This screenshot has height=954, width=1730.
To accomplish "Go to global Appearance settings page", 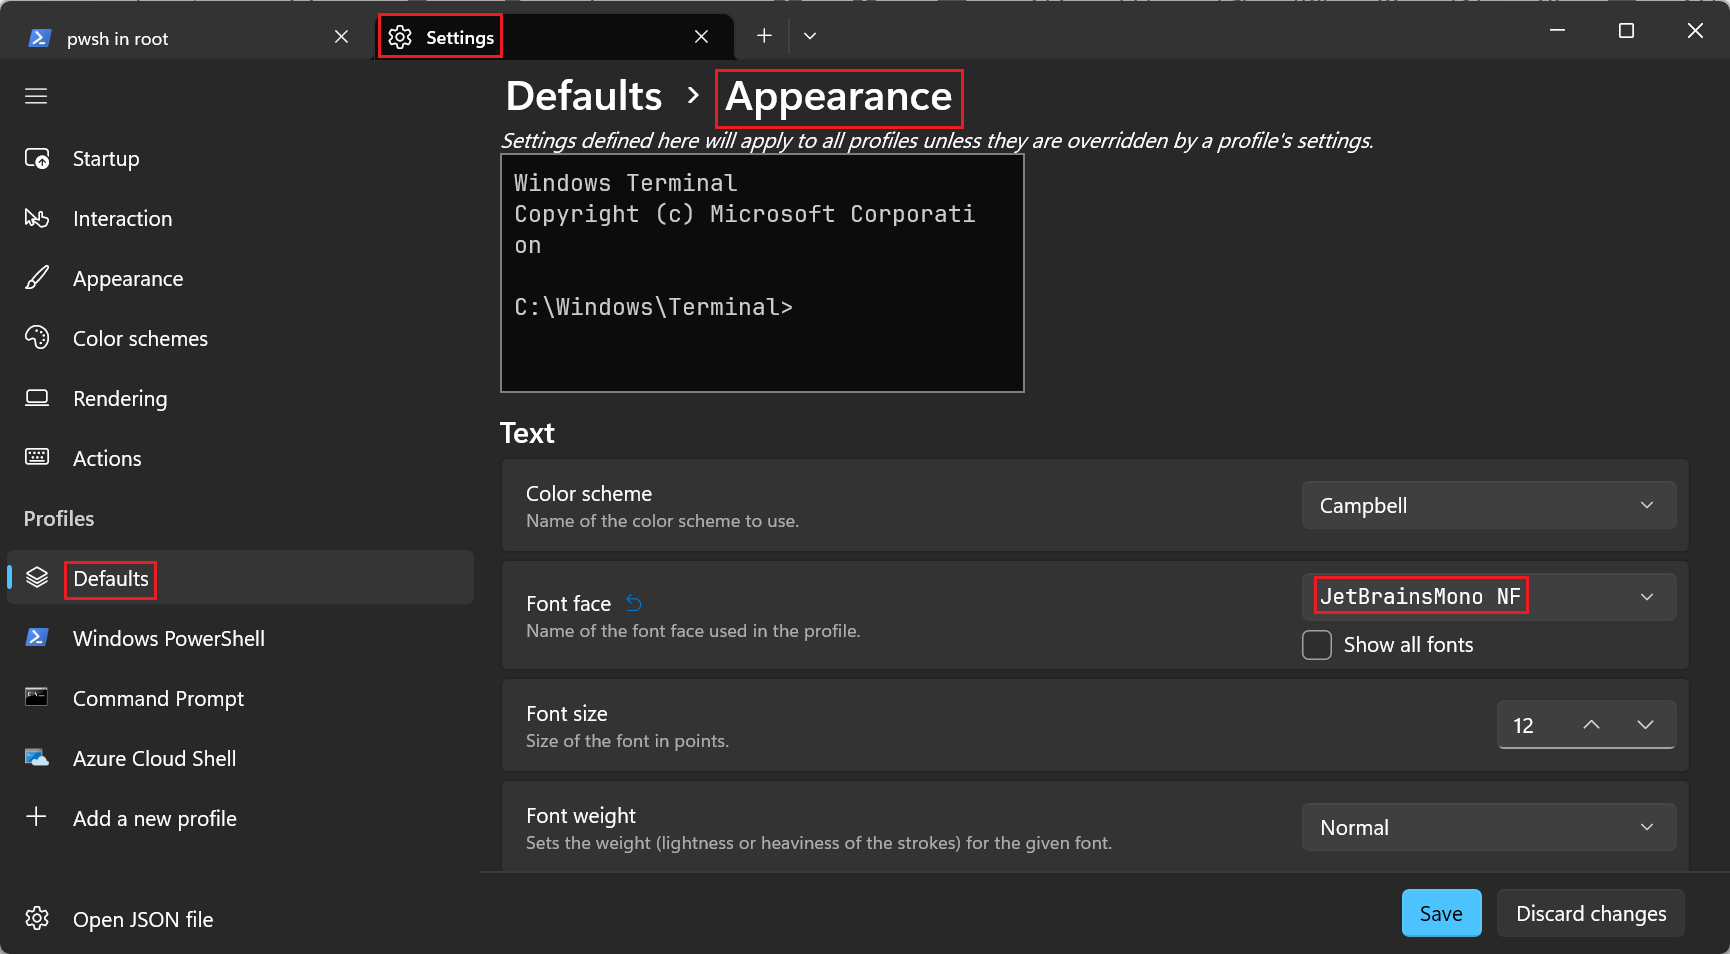I will click(x=240, y=278).
